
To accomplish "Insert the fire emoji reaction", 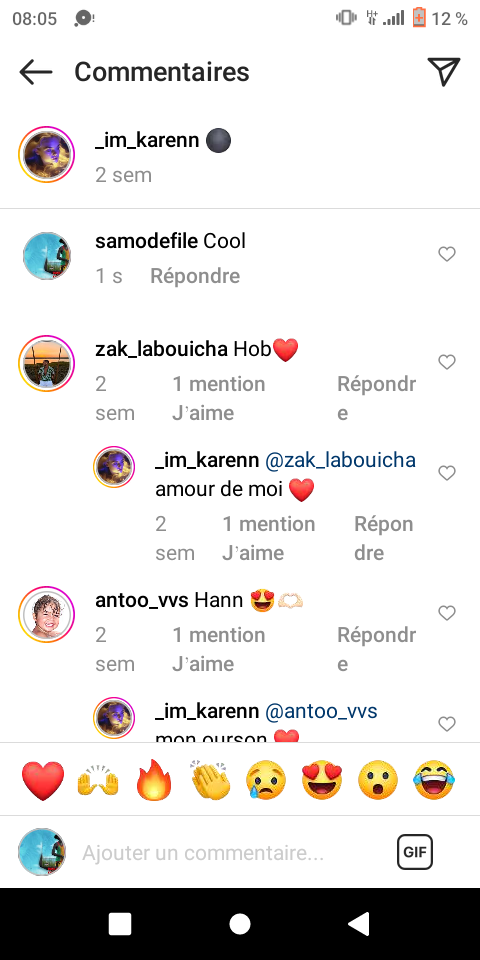I will [155, 780].
